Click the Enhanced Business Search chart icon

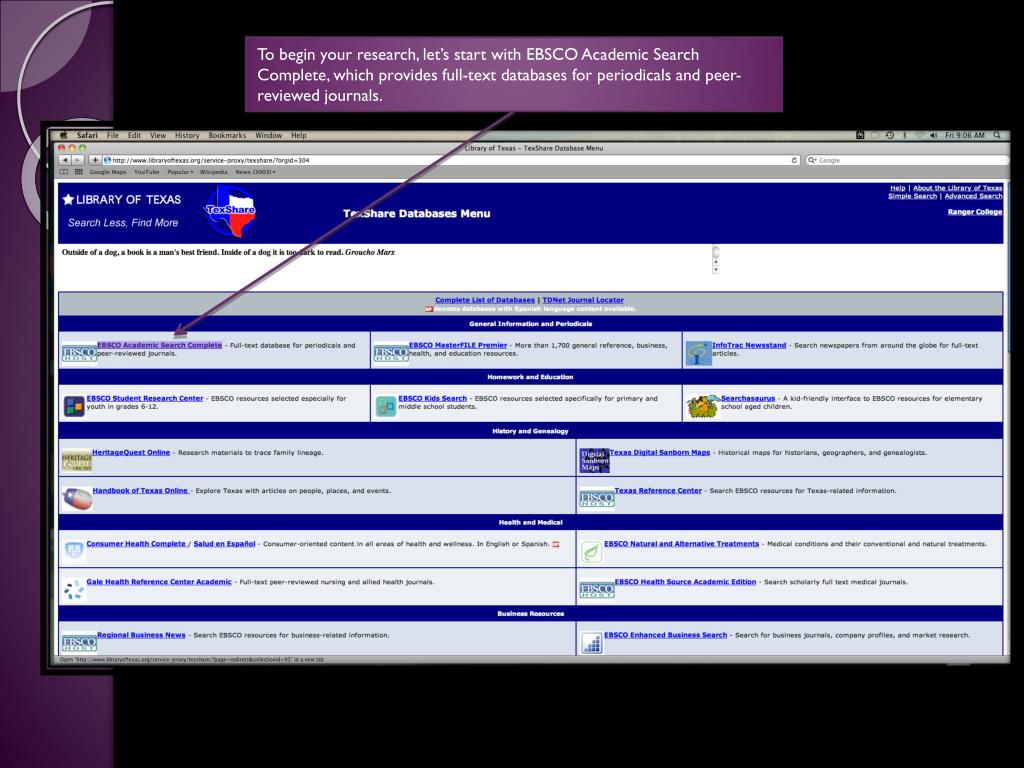tap(591, 643)
